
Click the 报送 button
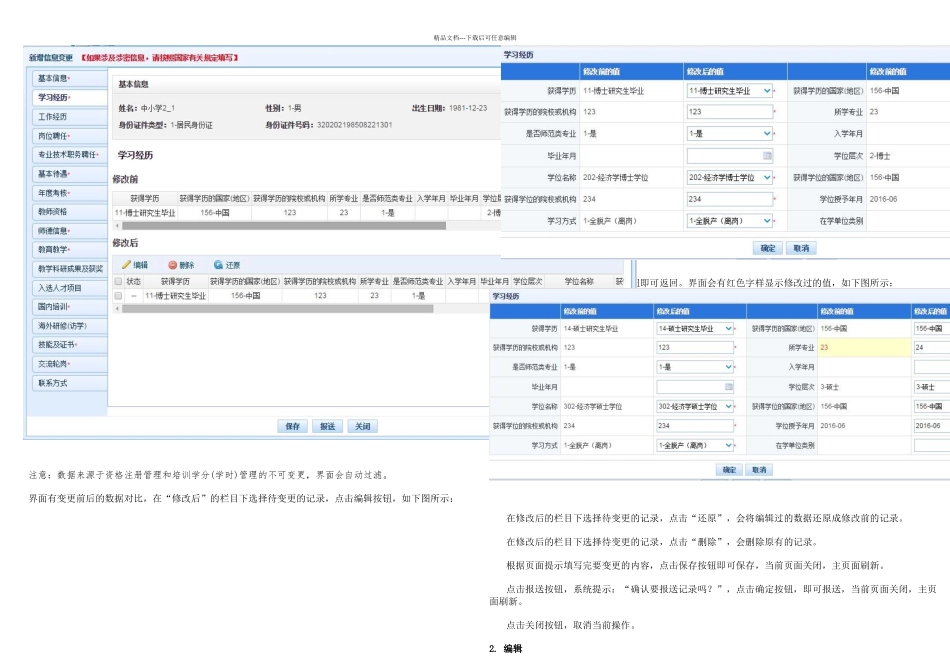pos(328,427)
